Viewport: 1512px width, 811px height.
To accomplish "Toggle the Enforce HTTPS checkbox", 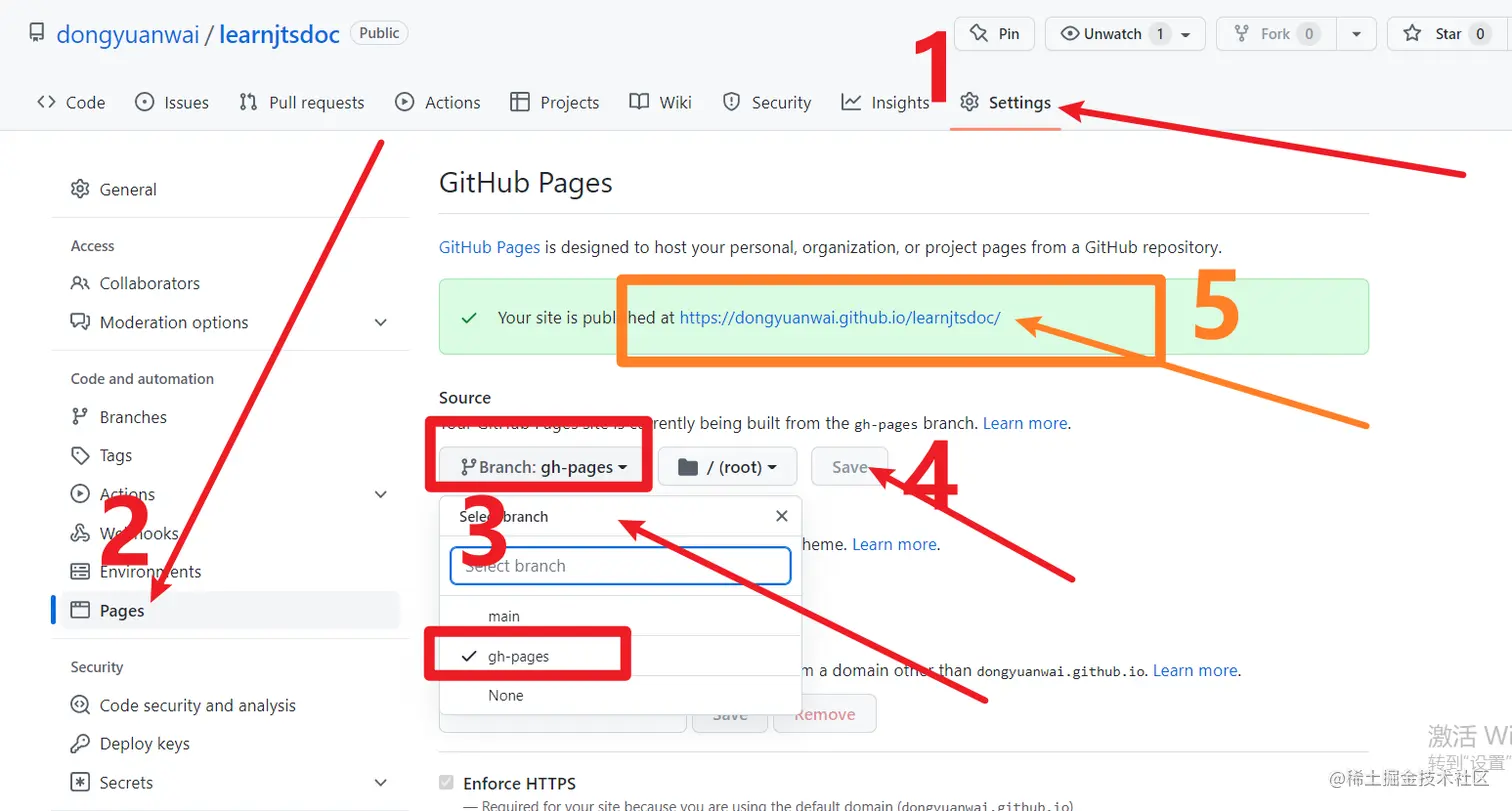I will (x=446, y=783).
